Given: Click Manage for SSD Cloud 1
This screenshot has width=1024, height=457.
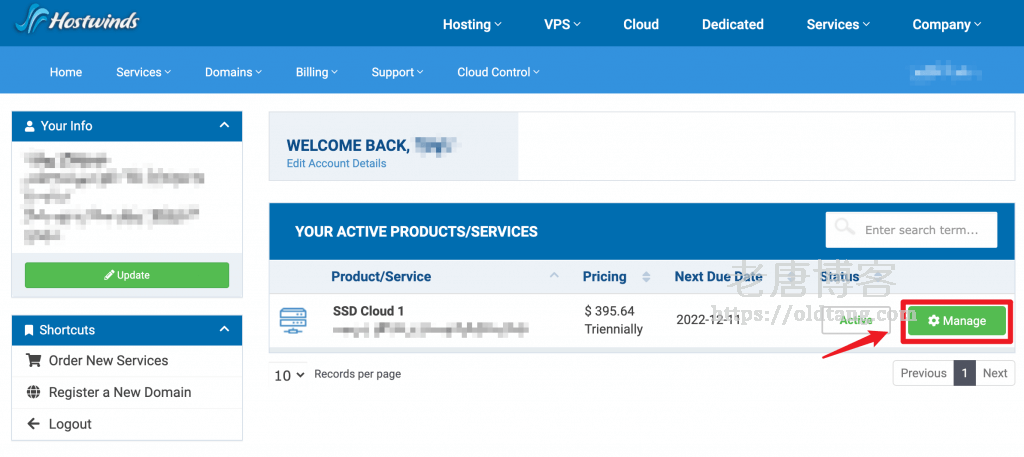Looking at the screenshot, I should (x=957, y=321).
